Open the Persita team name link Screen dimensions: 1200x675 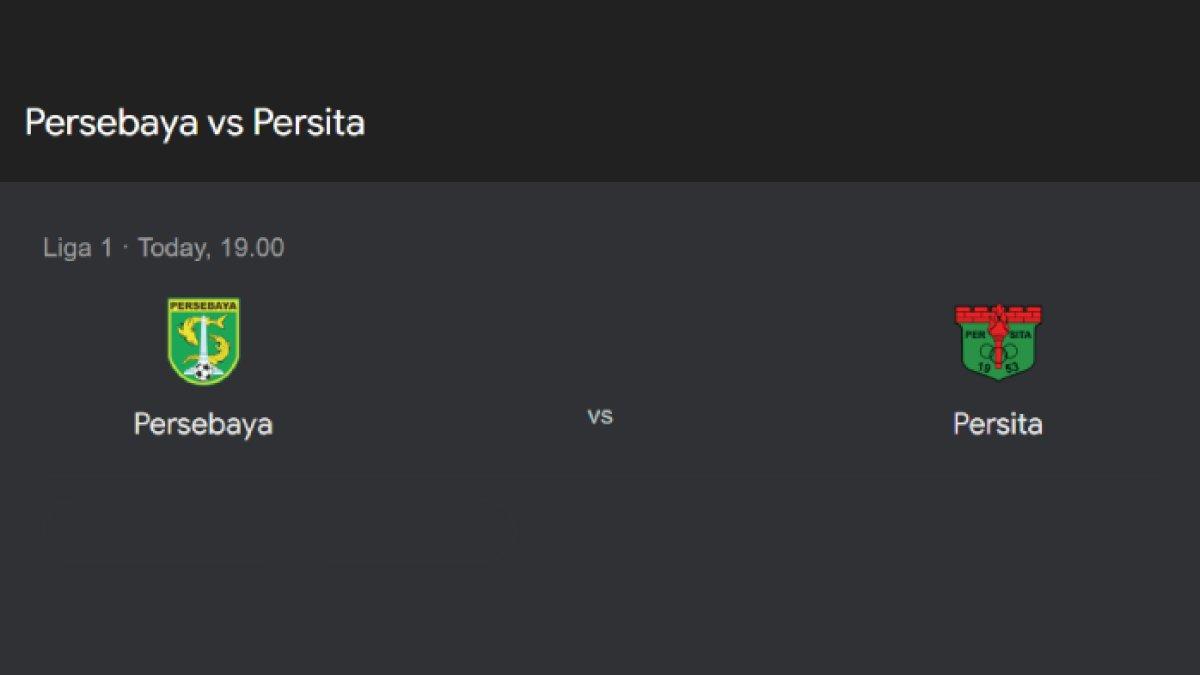tap(998, 424)
